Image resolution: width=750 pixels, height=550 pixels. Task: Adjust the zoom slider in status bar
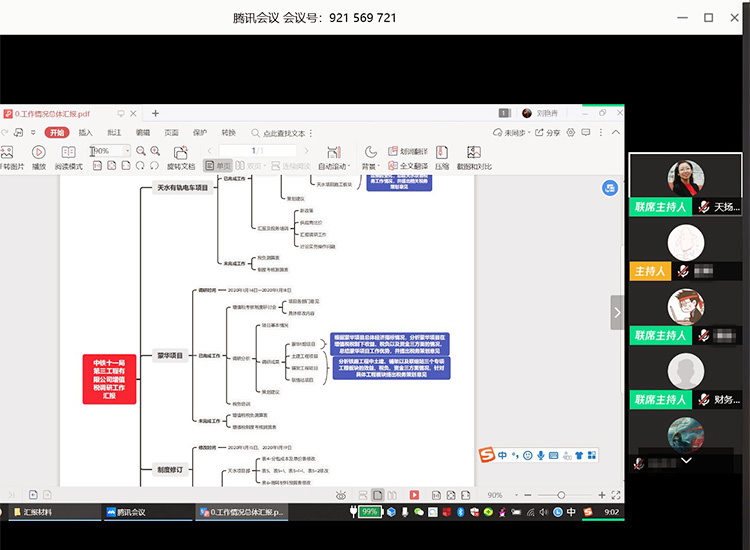[x=560, y=495]
